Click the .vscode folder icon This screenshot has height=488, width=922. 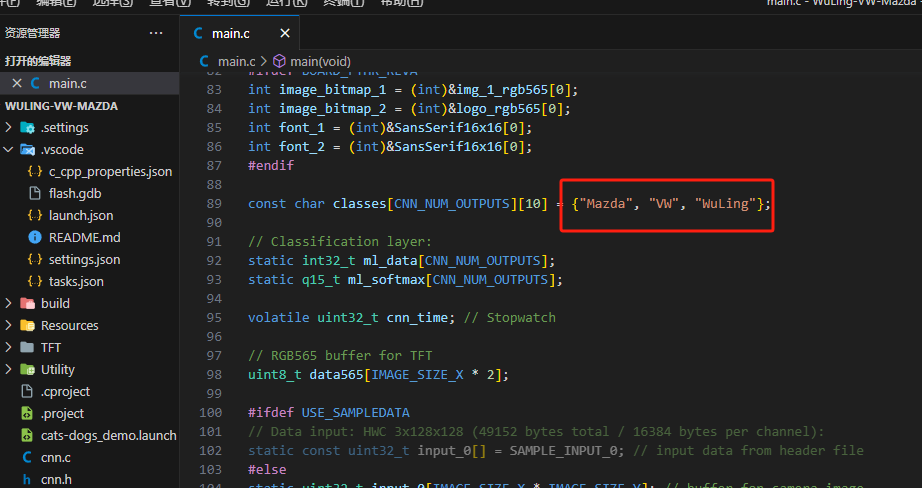(x=27, y=149)
